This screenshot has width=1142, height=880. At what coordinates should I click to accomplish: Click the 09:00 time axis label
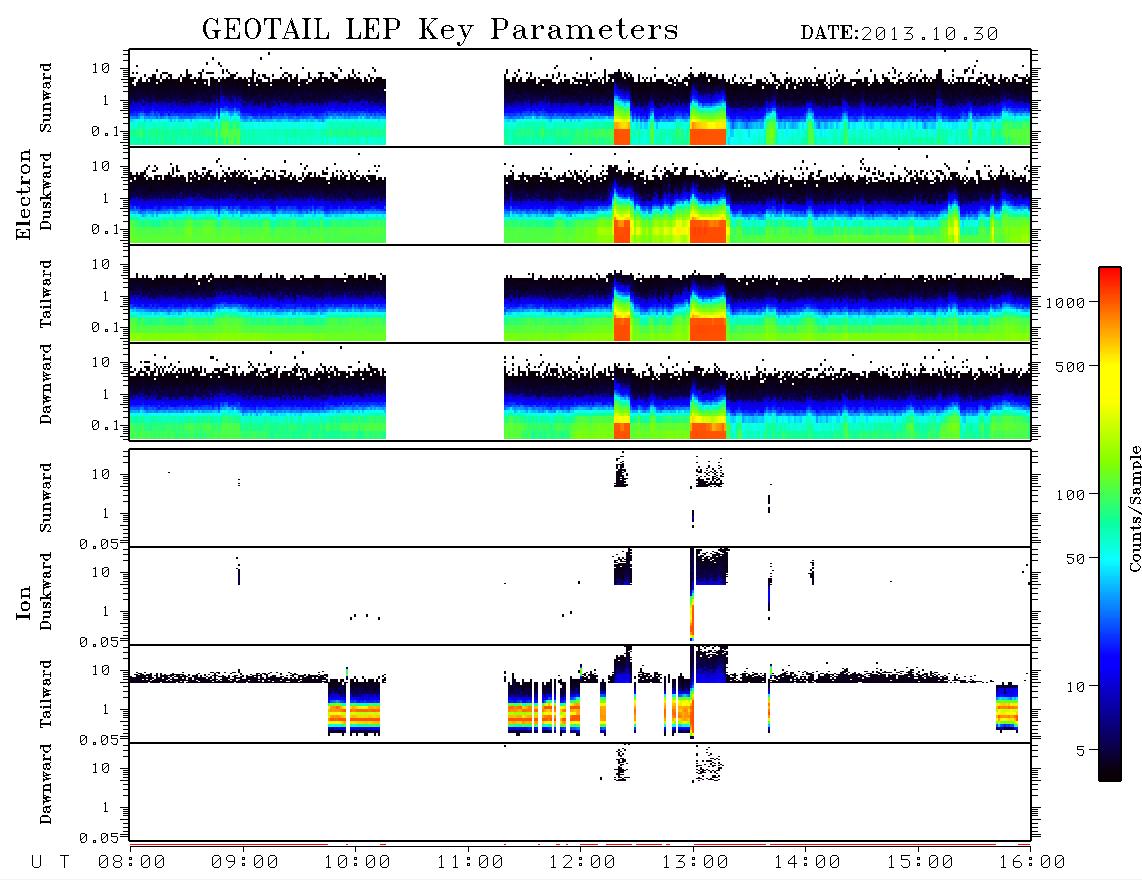[245, 862]
